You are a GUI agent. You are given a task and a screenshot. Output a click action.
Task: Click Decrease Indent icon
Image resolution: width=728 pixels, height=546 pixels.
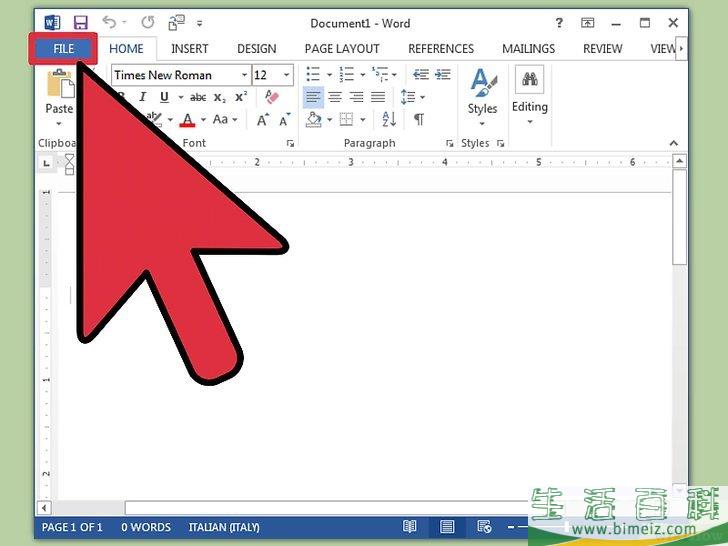[421, 74]
